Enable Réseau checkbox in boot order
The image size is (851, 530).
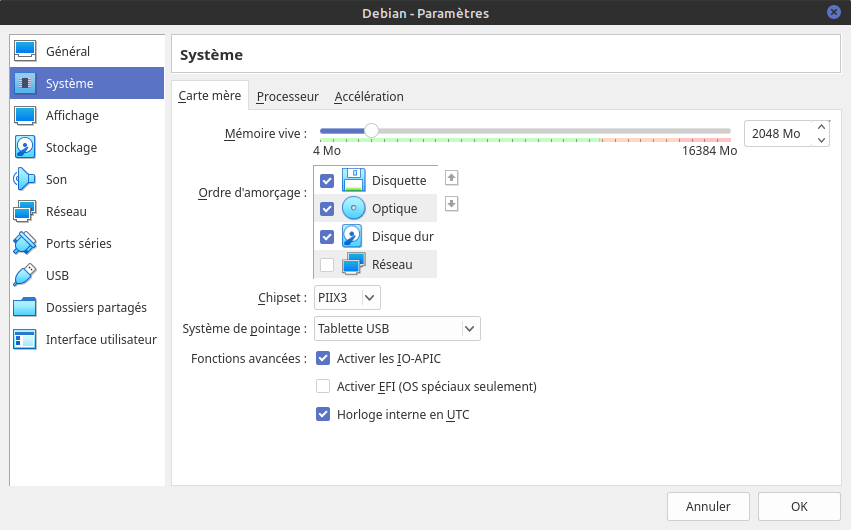pos(327,265)
